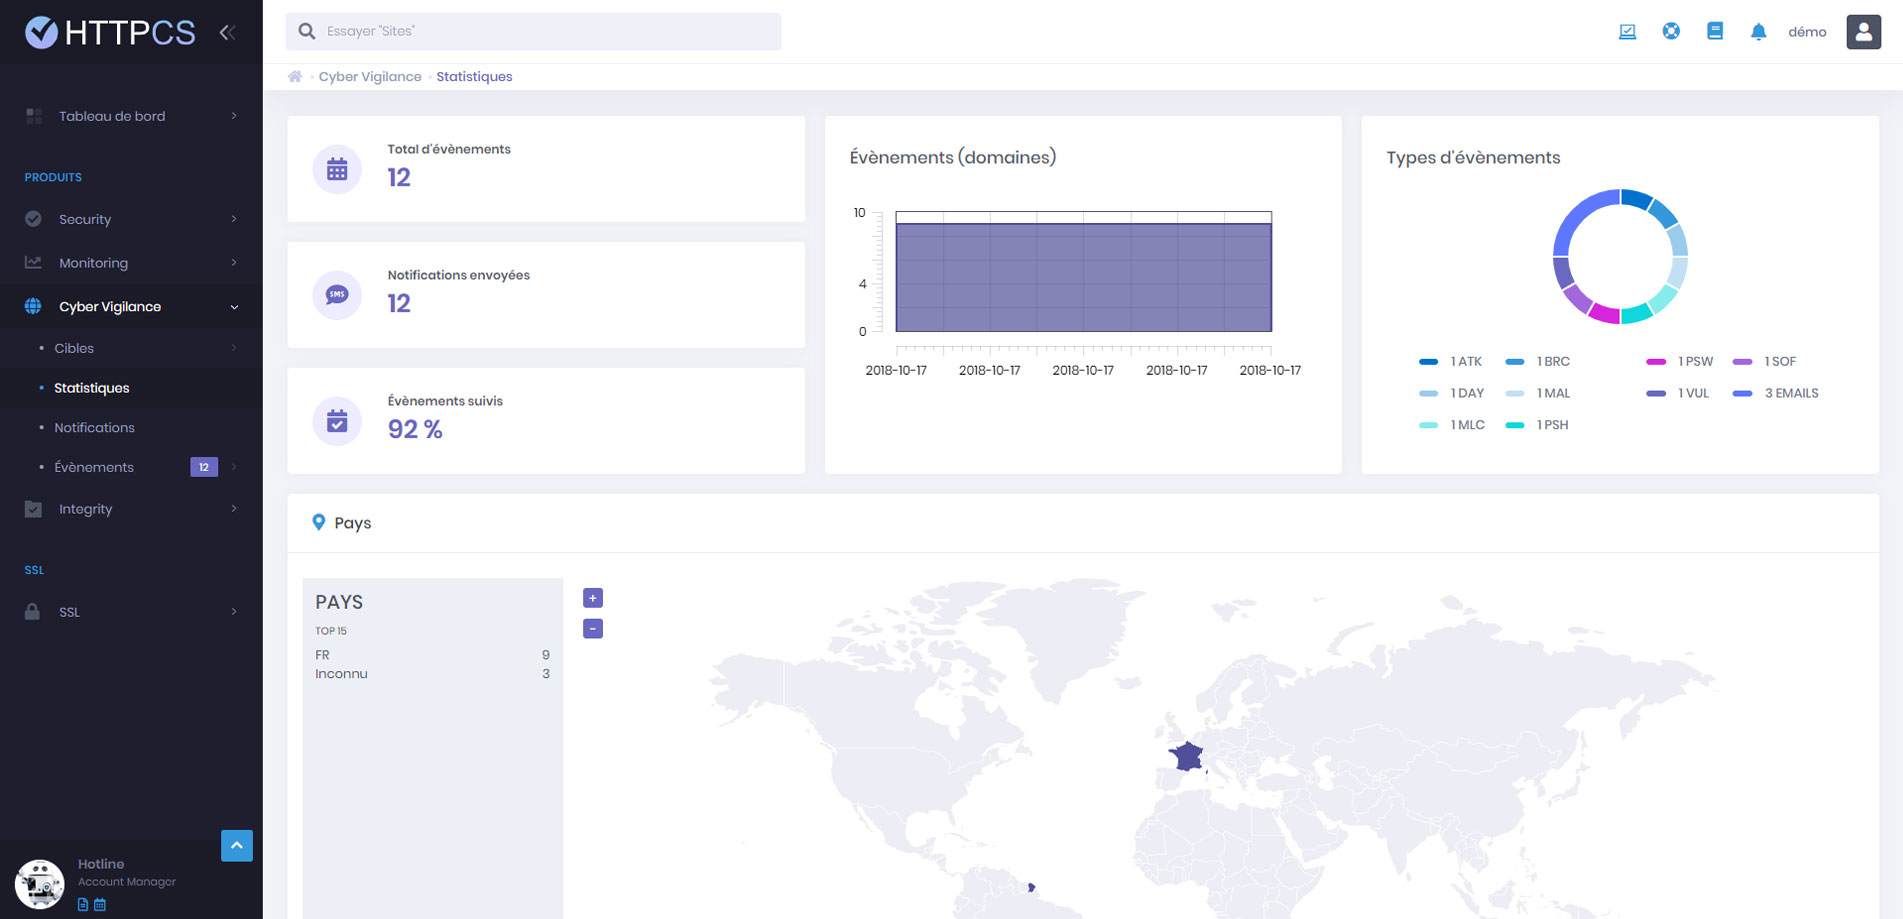Screen dimensions: 1903x919
Task: Open the Évènements menu item
Action: [x=94, y=467]
